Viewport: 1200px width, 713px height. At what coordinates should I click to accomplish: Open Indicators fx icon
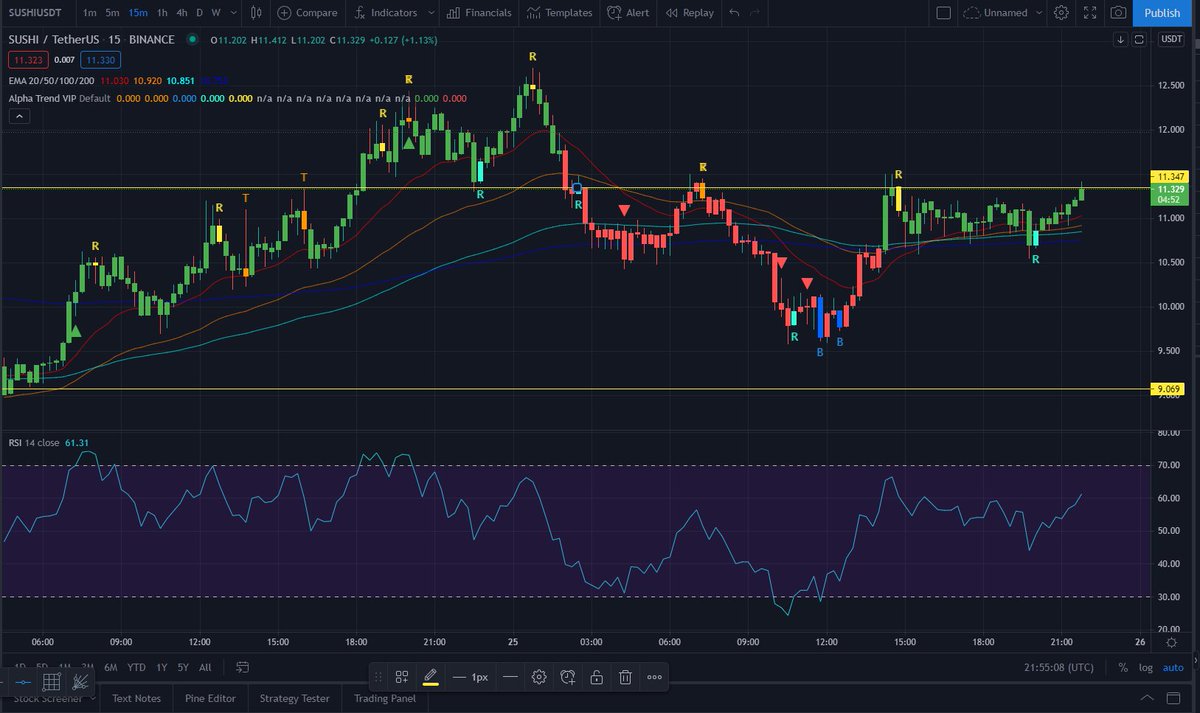tap(359, 13)
